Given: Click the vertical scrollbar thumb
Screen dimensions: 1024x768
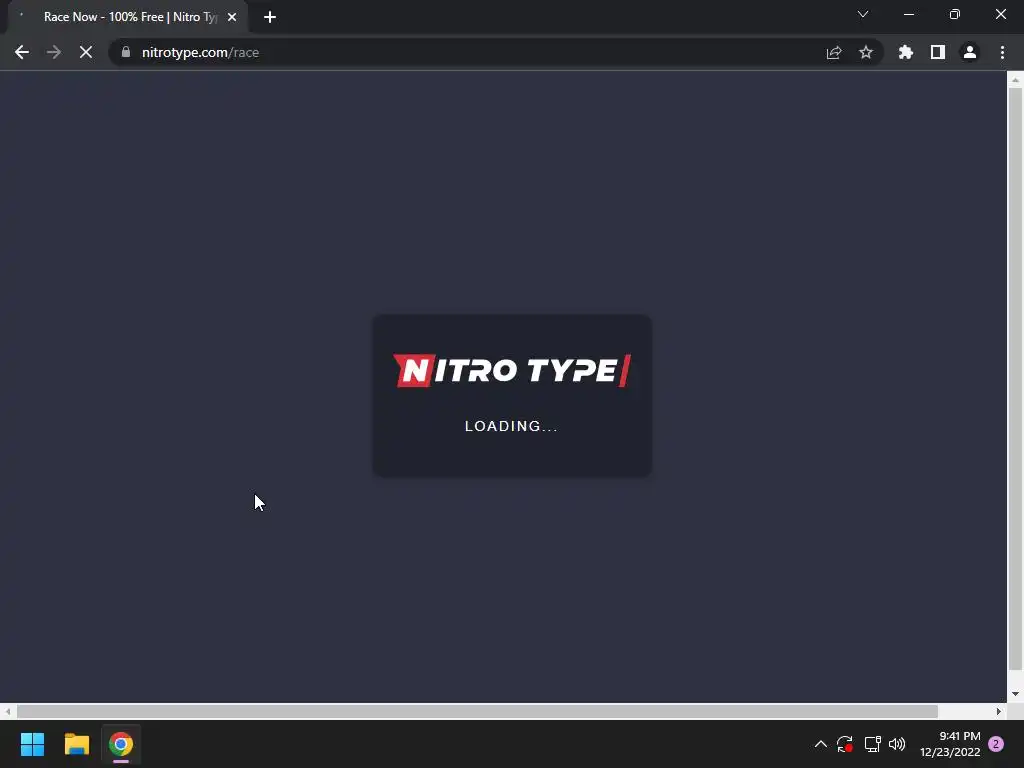Looking at the screenshot, I should click(1015, 379).
